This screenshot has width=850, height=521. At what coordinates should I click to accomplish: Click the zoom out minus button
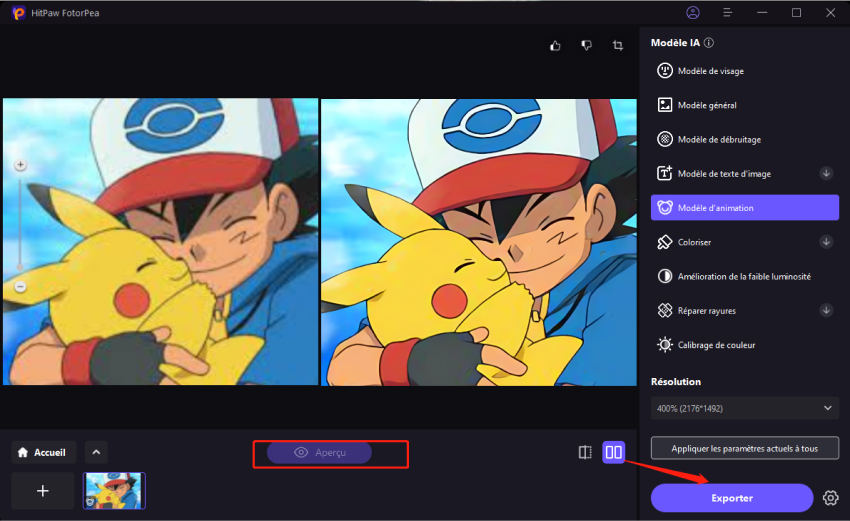coord(21,286)
